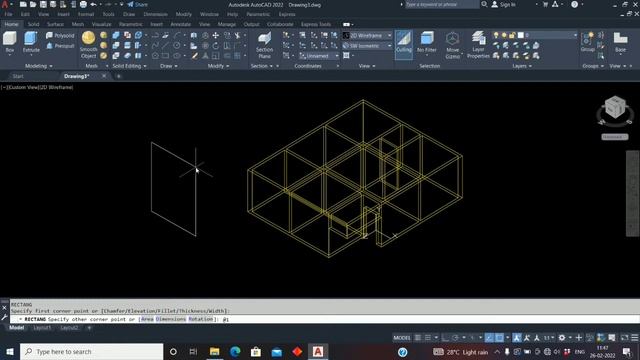Click in the keyword search field
This screenshot has height=360, width=640.
tap(441, 4)
